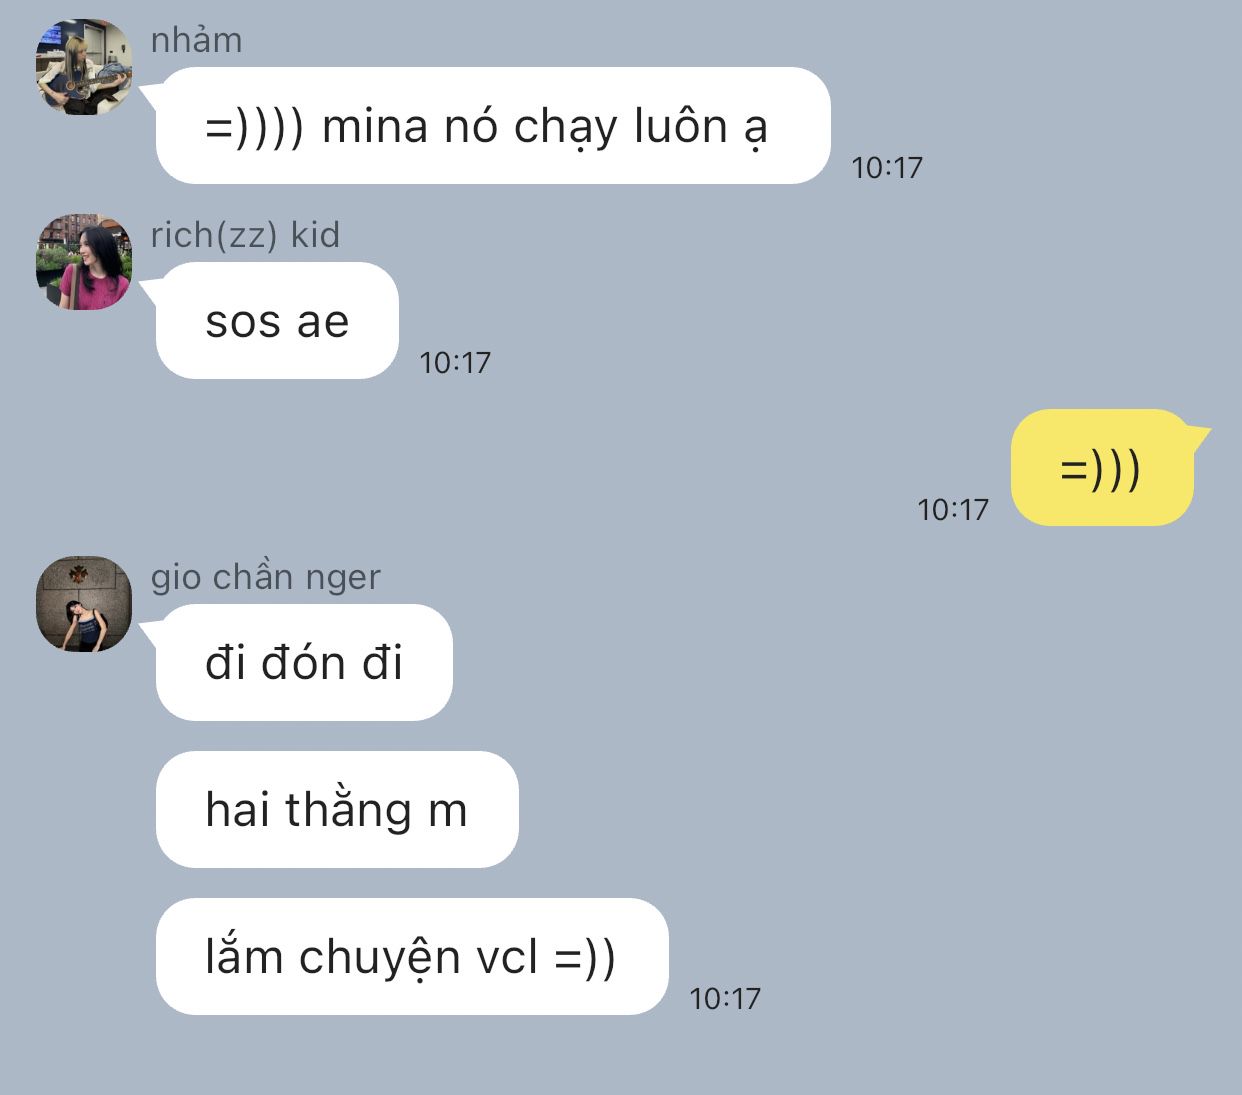Tap the timestamp left of the yellow bubble

pyautogui.click(x=953, y=509)
